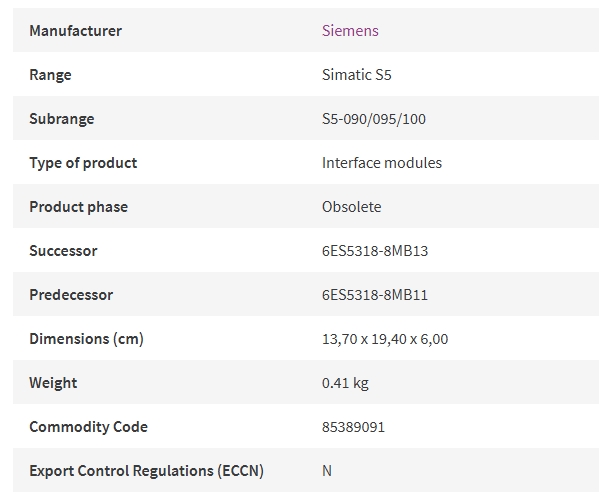The height and width of the screenshot is (504, 613).
Task: Click the Predecessor label
Action: [x=71, y=294]
